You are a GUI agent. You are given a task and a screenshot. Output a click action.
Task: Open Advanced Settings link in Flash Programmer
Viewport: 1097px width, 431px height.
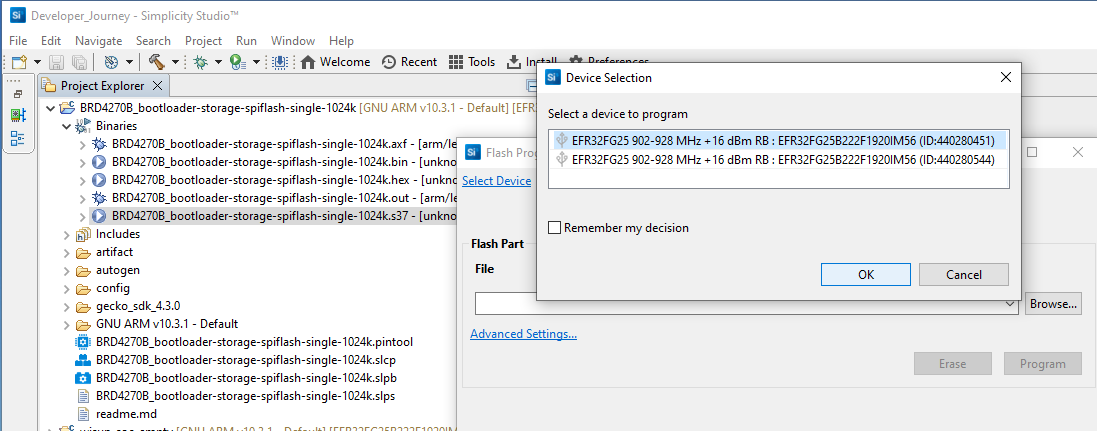coord(523,334)
